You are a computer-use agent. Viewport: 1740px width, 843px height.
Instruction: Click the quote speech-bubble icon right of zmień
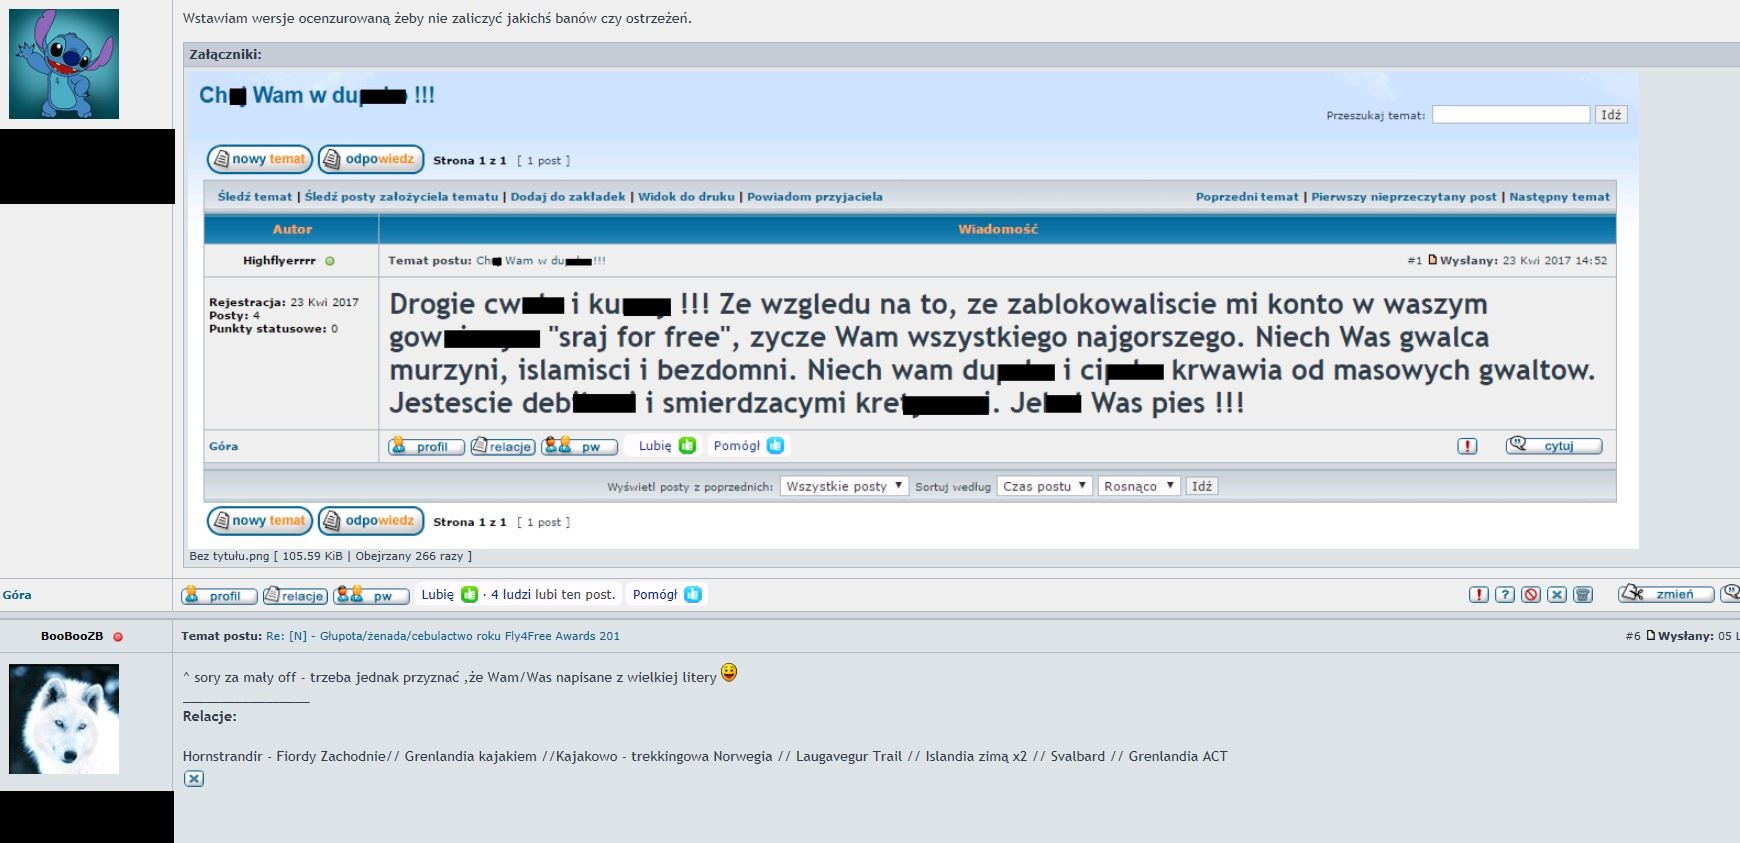tap(1731, 594)
